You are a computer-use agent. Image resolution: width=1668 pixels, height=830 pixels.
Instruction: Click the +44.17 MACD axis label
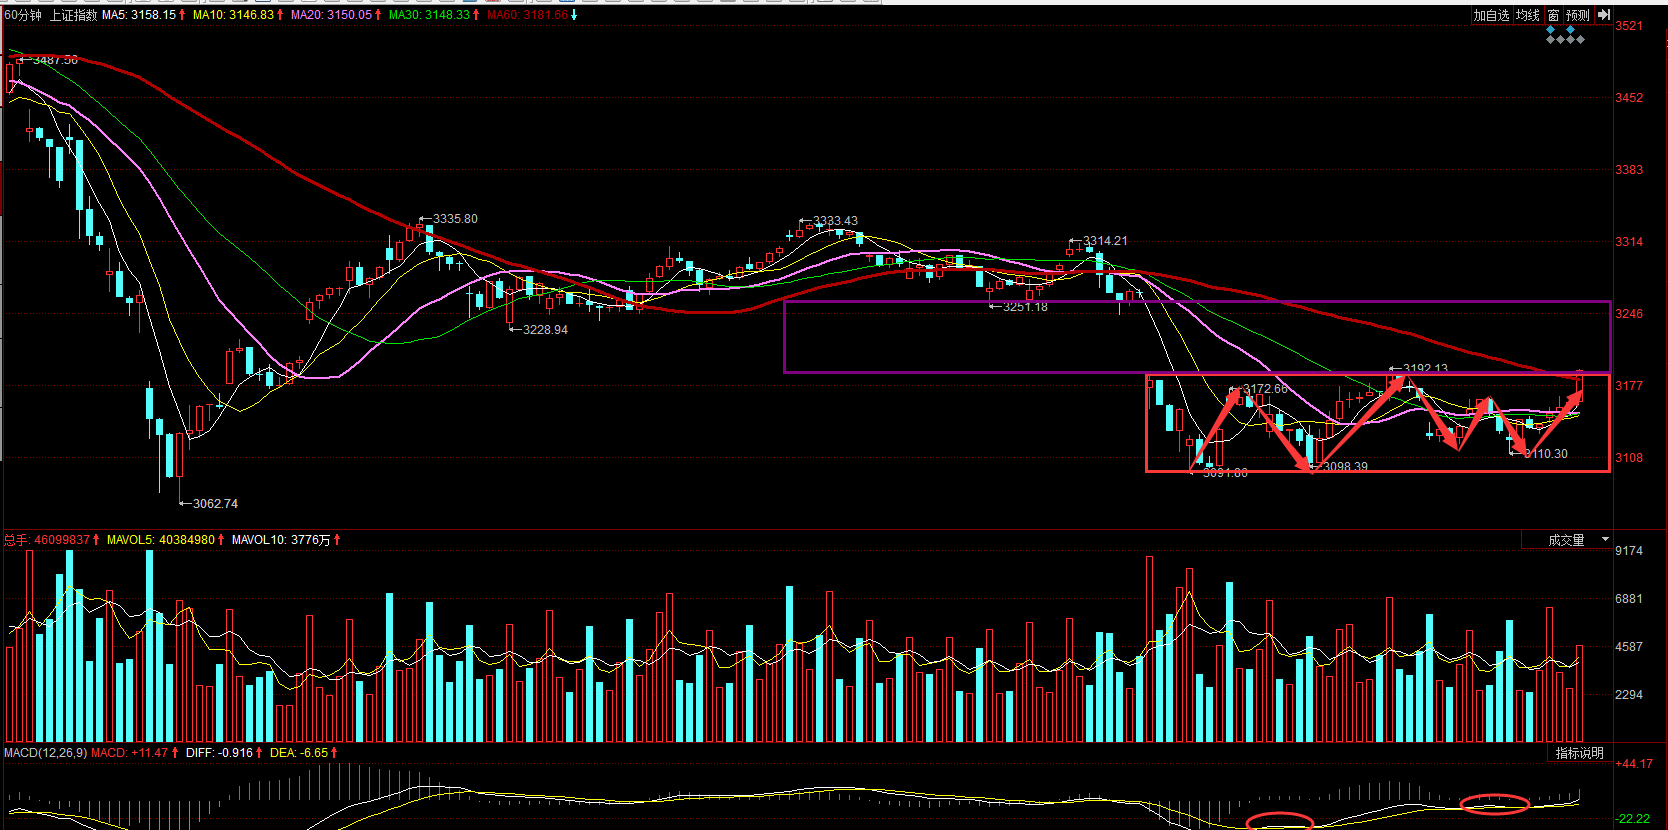1634,764
